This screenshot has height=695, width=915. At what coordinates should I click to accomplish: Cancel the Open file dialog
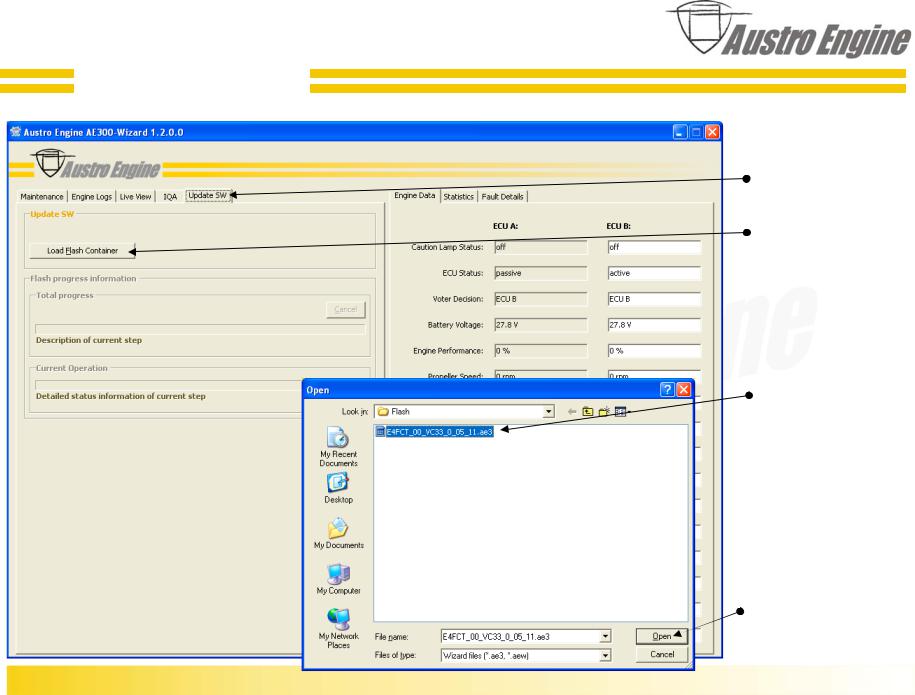click(662, 654)
